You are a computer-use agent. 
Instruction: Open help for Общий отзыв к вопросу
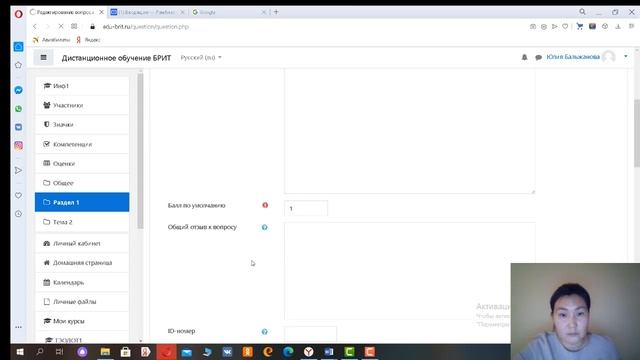click(x=264, y=227)
